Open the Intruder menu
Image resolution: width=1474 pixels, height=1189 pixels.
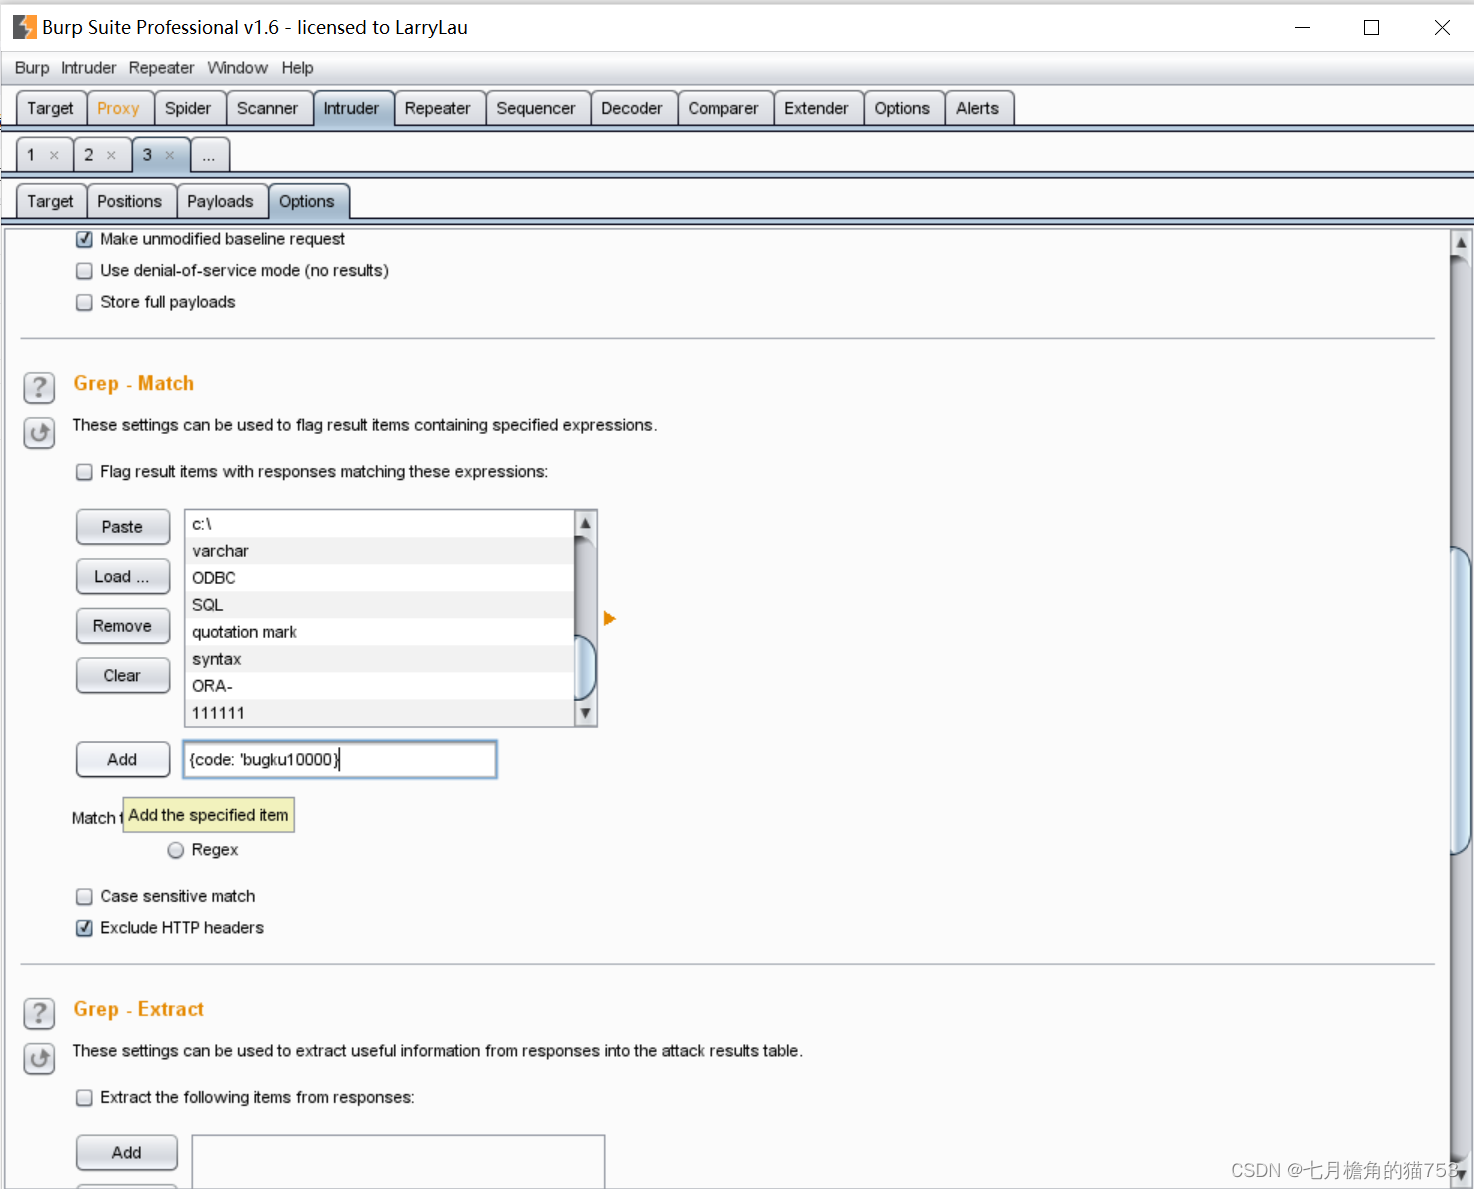[x=88, y=68]
